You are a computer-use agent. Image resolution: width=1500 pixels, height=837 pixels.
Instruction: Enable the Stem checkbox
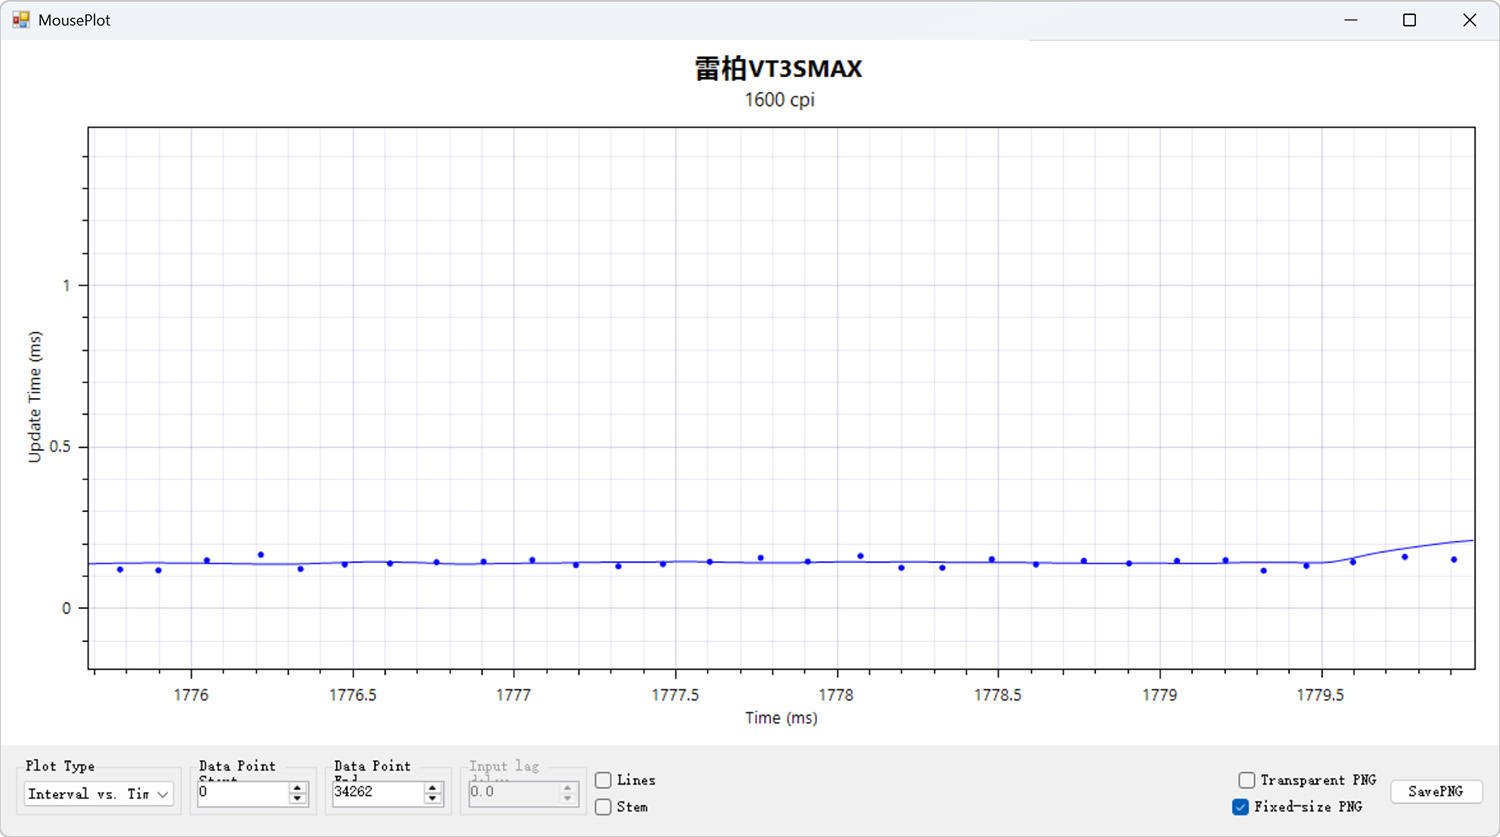[604, 807]
